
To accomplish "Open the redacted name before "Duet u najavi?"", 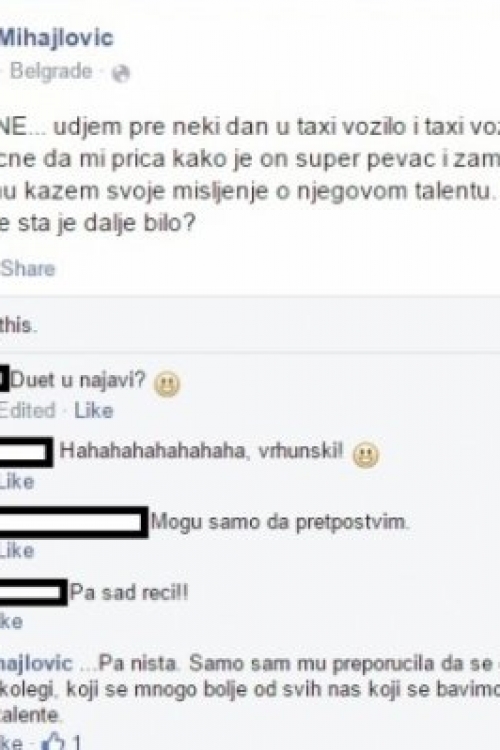I will [x=4, y=379].
